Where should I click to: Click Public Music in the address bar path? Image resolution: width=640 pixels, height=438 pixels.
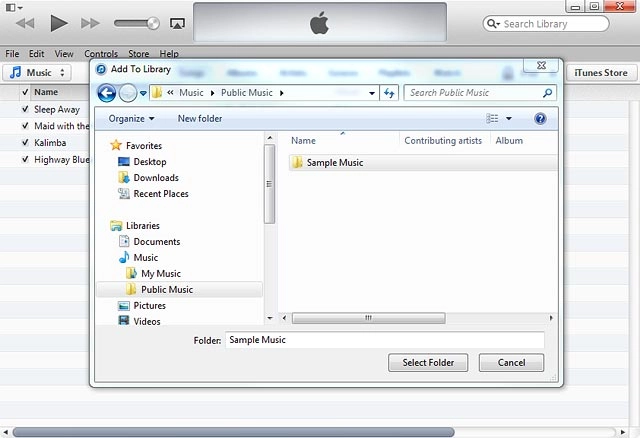tap(247, 93)
